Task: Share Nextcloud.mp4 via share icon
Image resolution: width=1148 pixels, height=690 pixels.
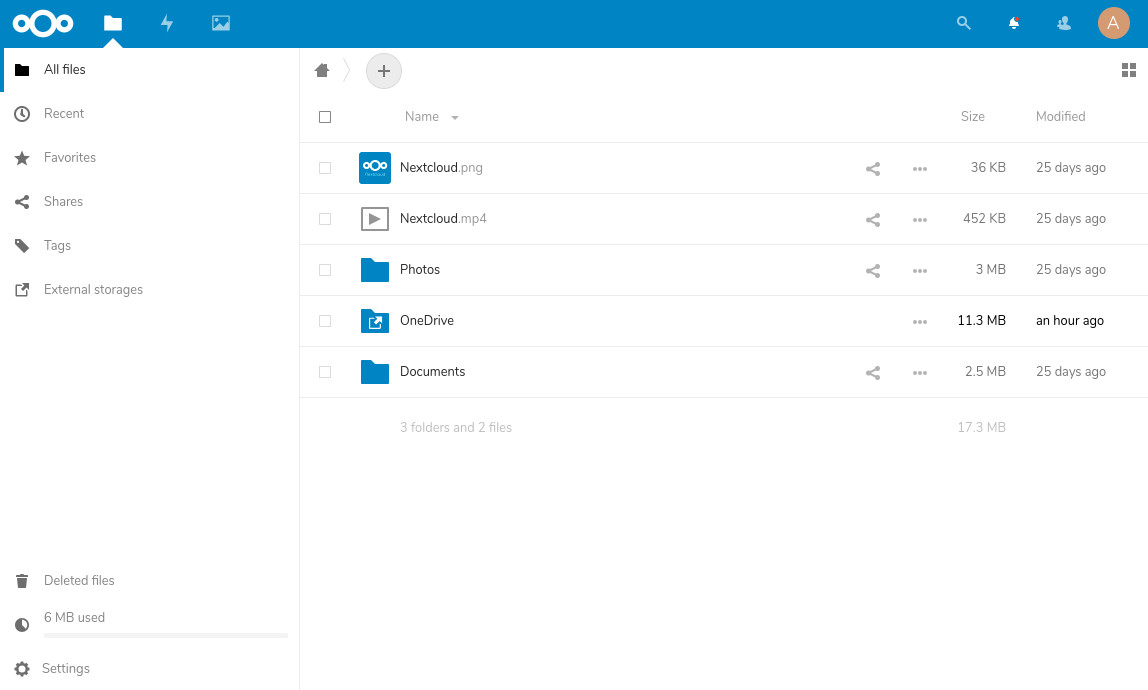Action: [x=873, y=220]
